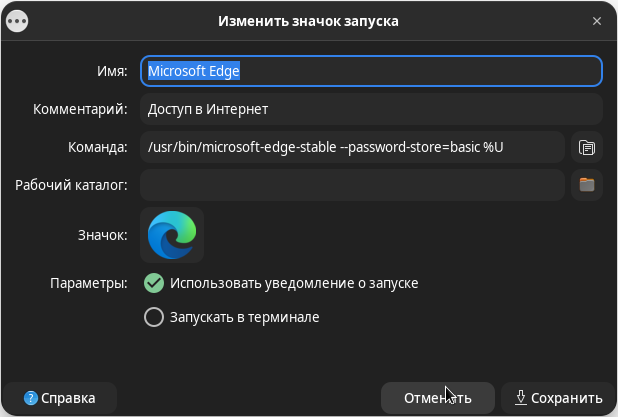Change the Microsoft Edge launcher icon
618x417 pixels.
[x=172, y=235]
